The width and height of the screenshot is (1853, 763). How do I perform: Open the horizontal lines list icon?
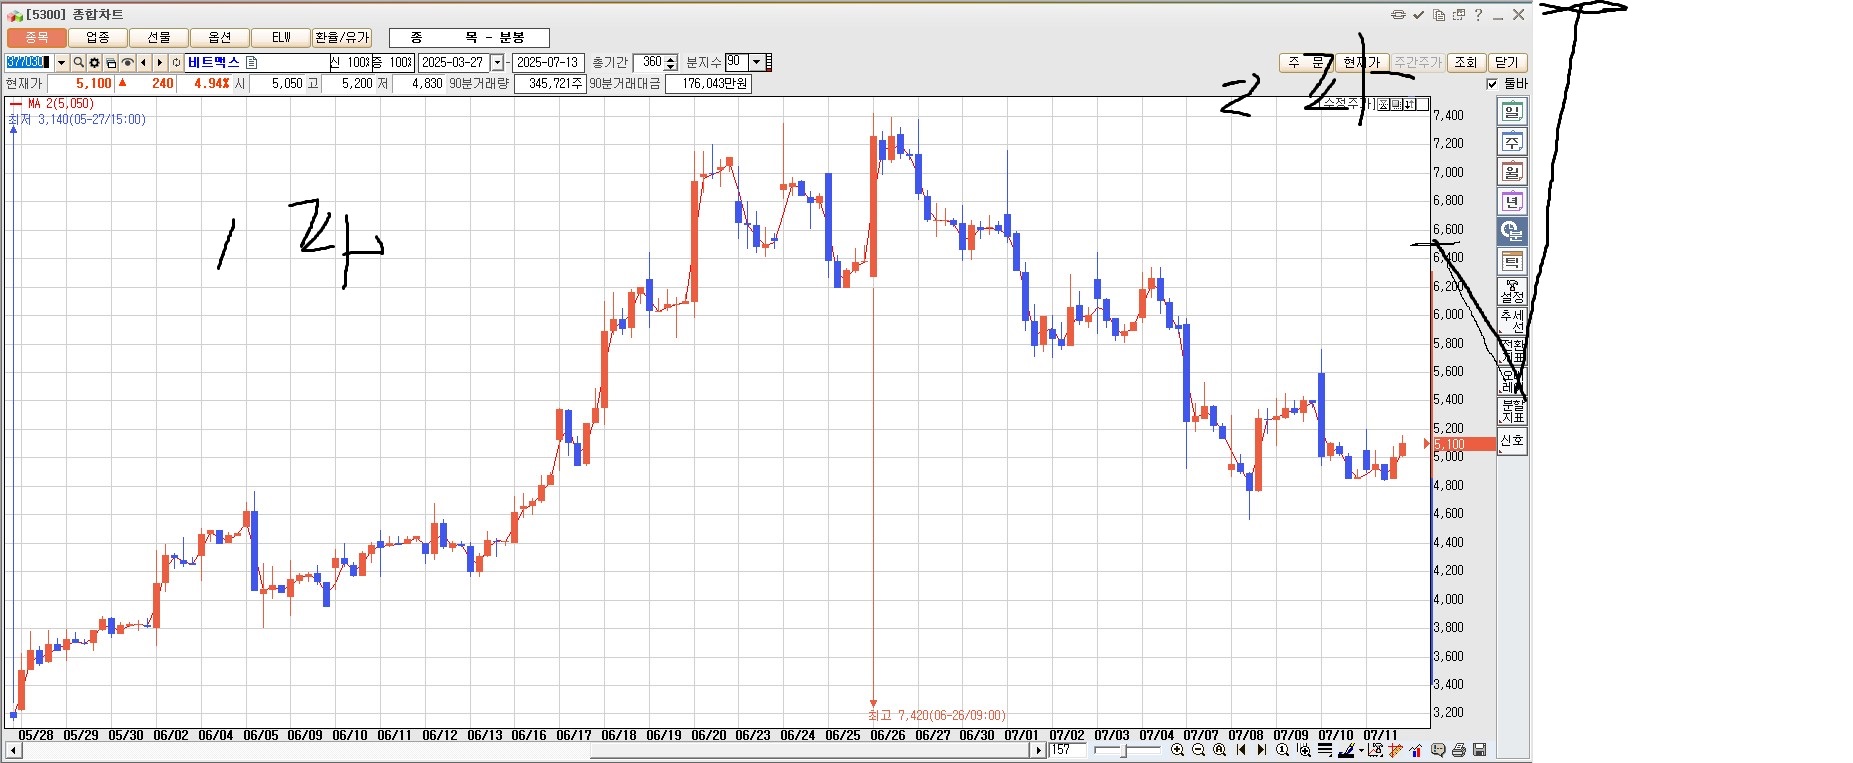[1324, 750]
